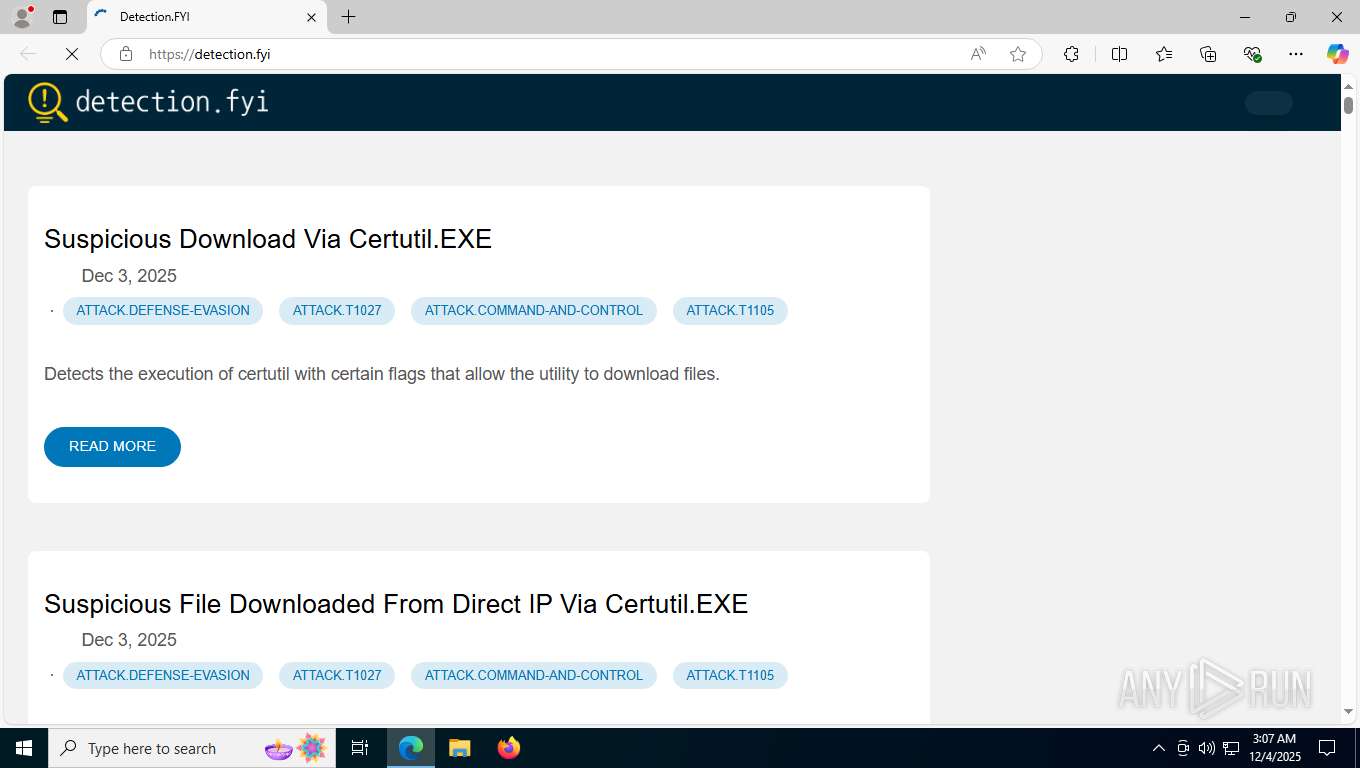Click the Dec 3, 2025 date on second card
Viewport: 1360px width, 768px height.
click(x=129, y=640)
